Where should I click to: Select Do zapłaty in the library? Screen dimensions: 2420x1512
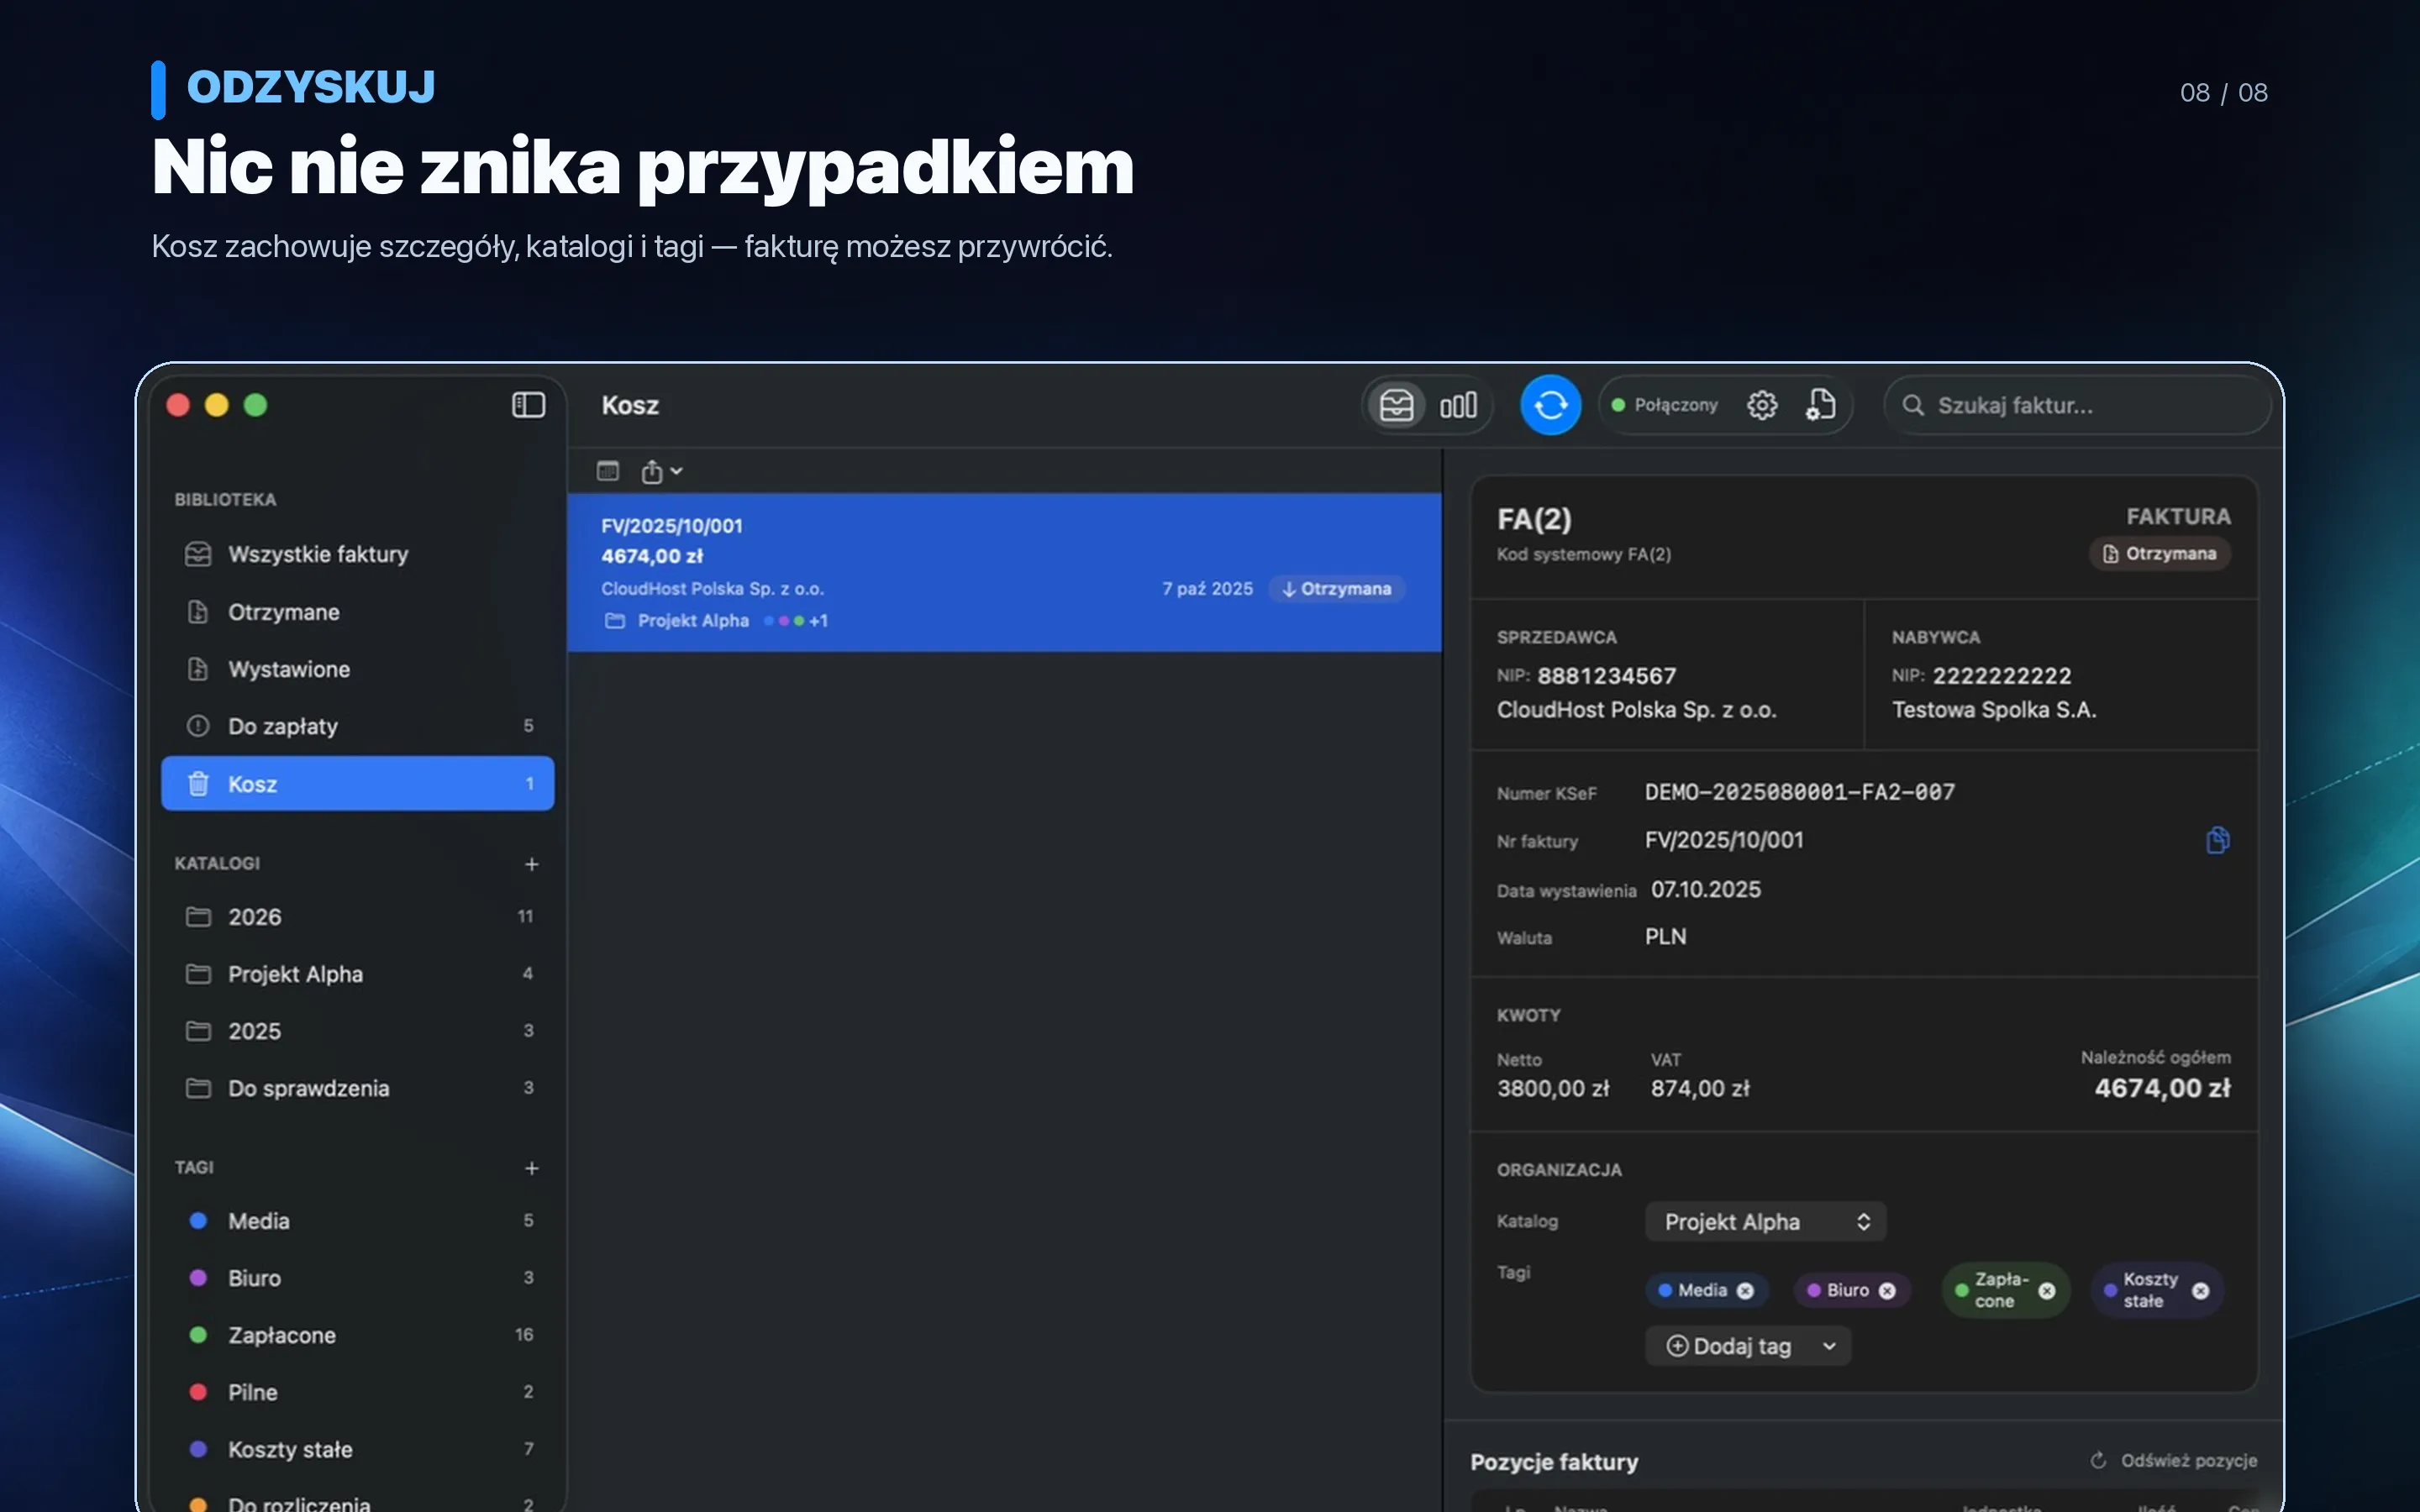coord(357,726)
